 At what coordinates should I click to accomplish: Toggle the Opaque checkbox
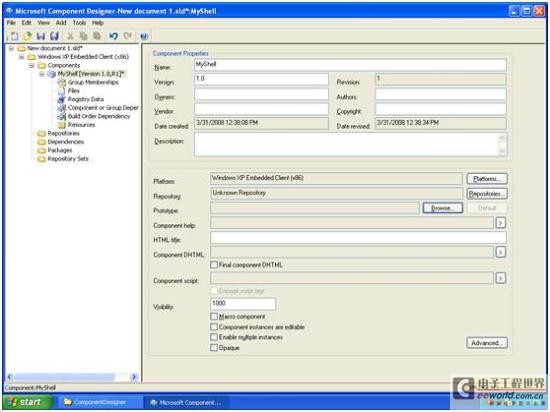pyautogui.click(x=214, y=347)
